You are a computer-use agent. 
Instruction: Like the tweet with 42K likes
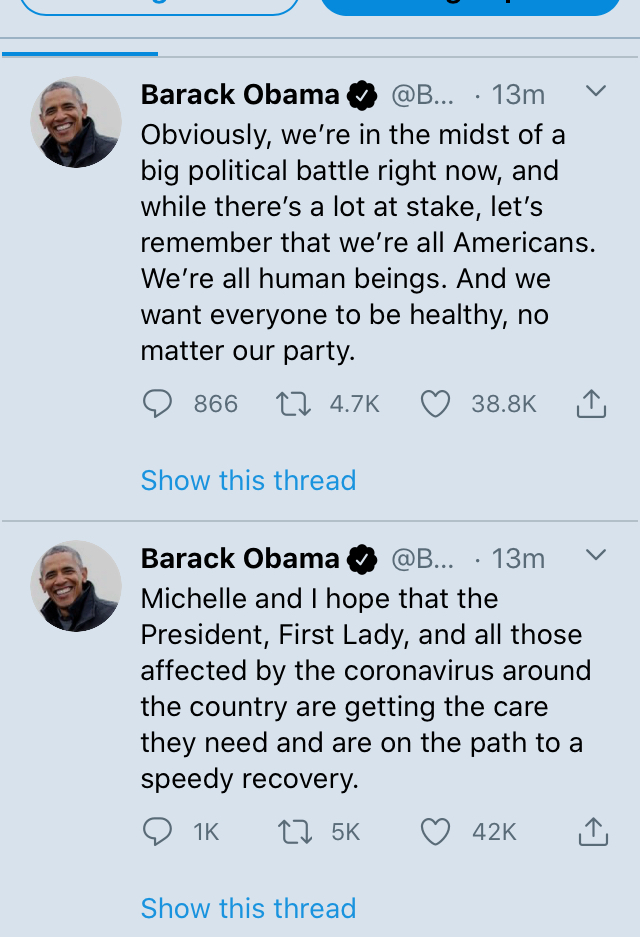point(435,832)
